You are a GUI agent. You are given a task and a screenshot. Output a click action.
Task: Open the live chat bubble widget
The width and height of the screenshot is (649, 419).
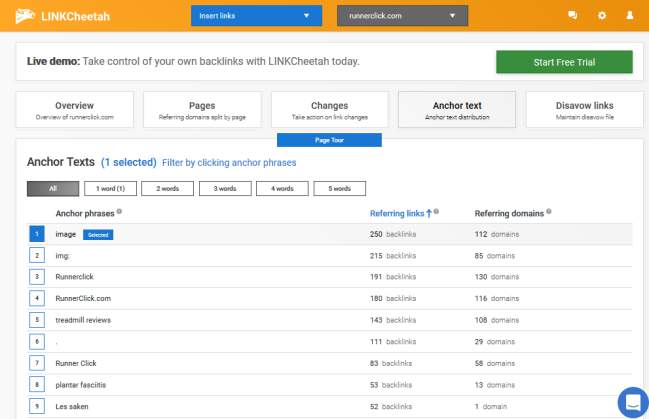[633, 402]
